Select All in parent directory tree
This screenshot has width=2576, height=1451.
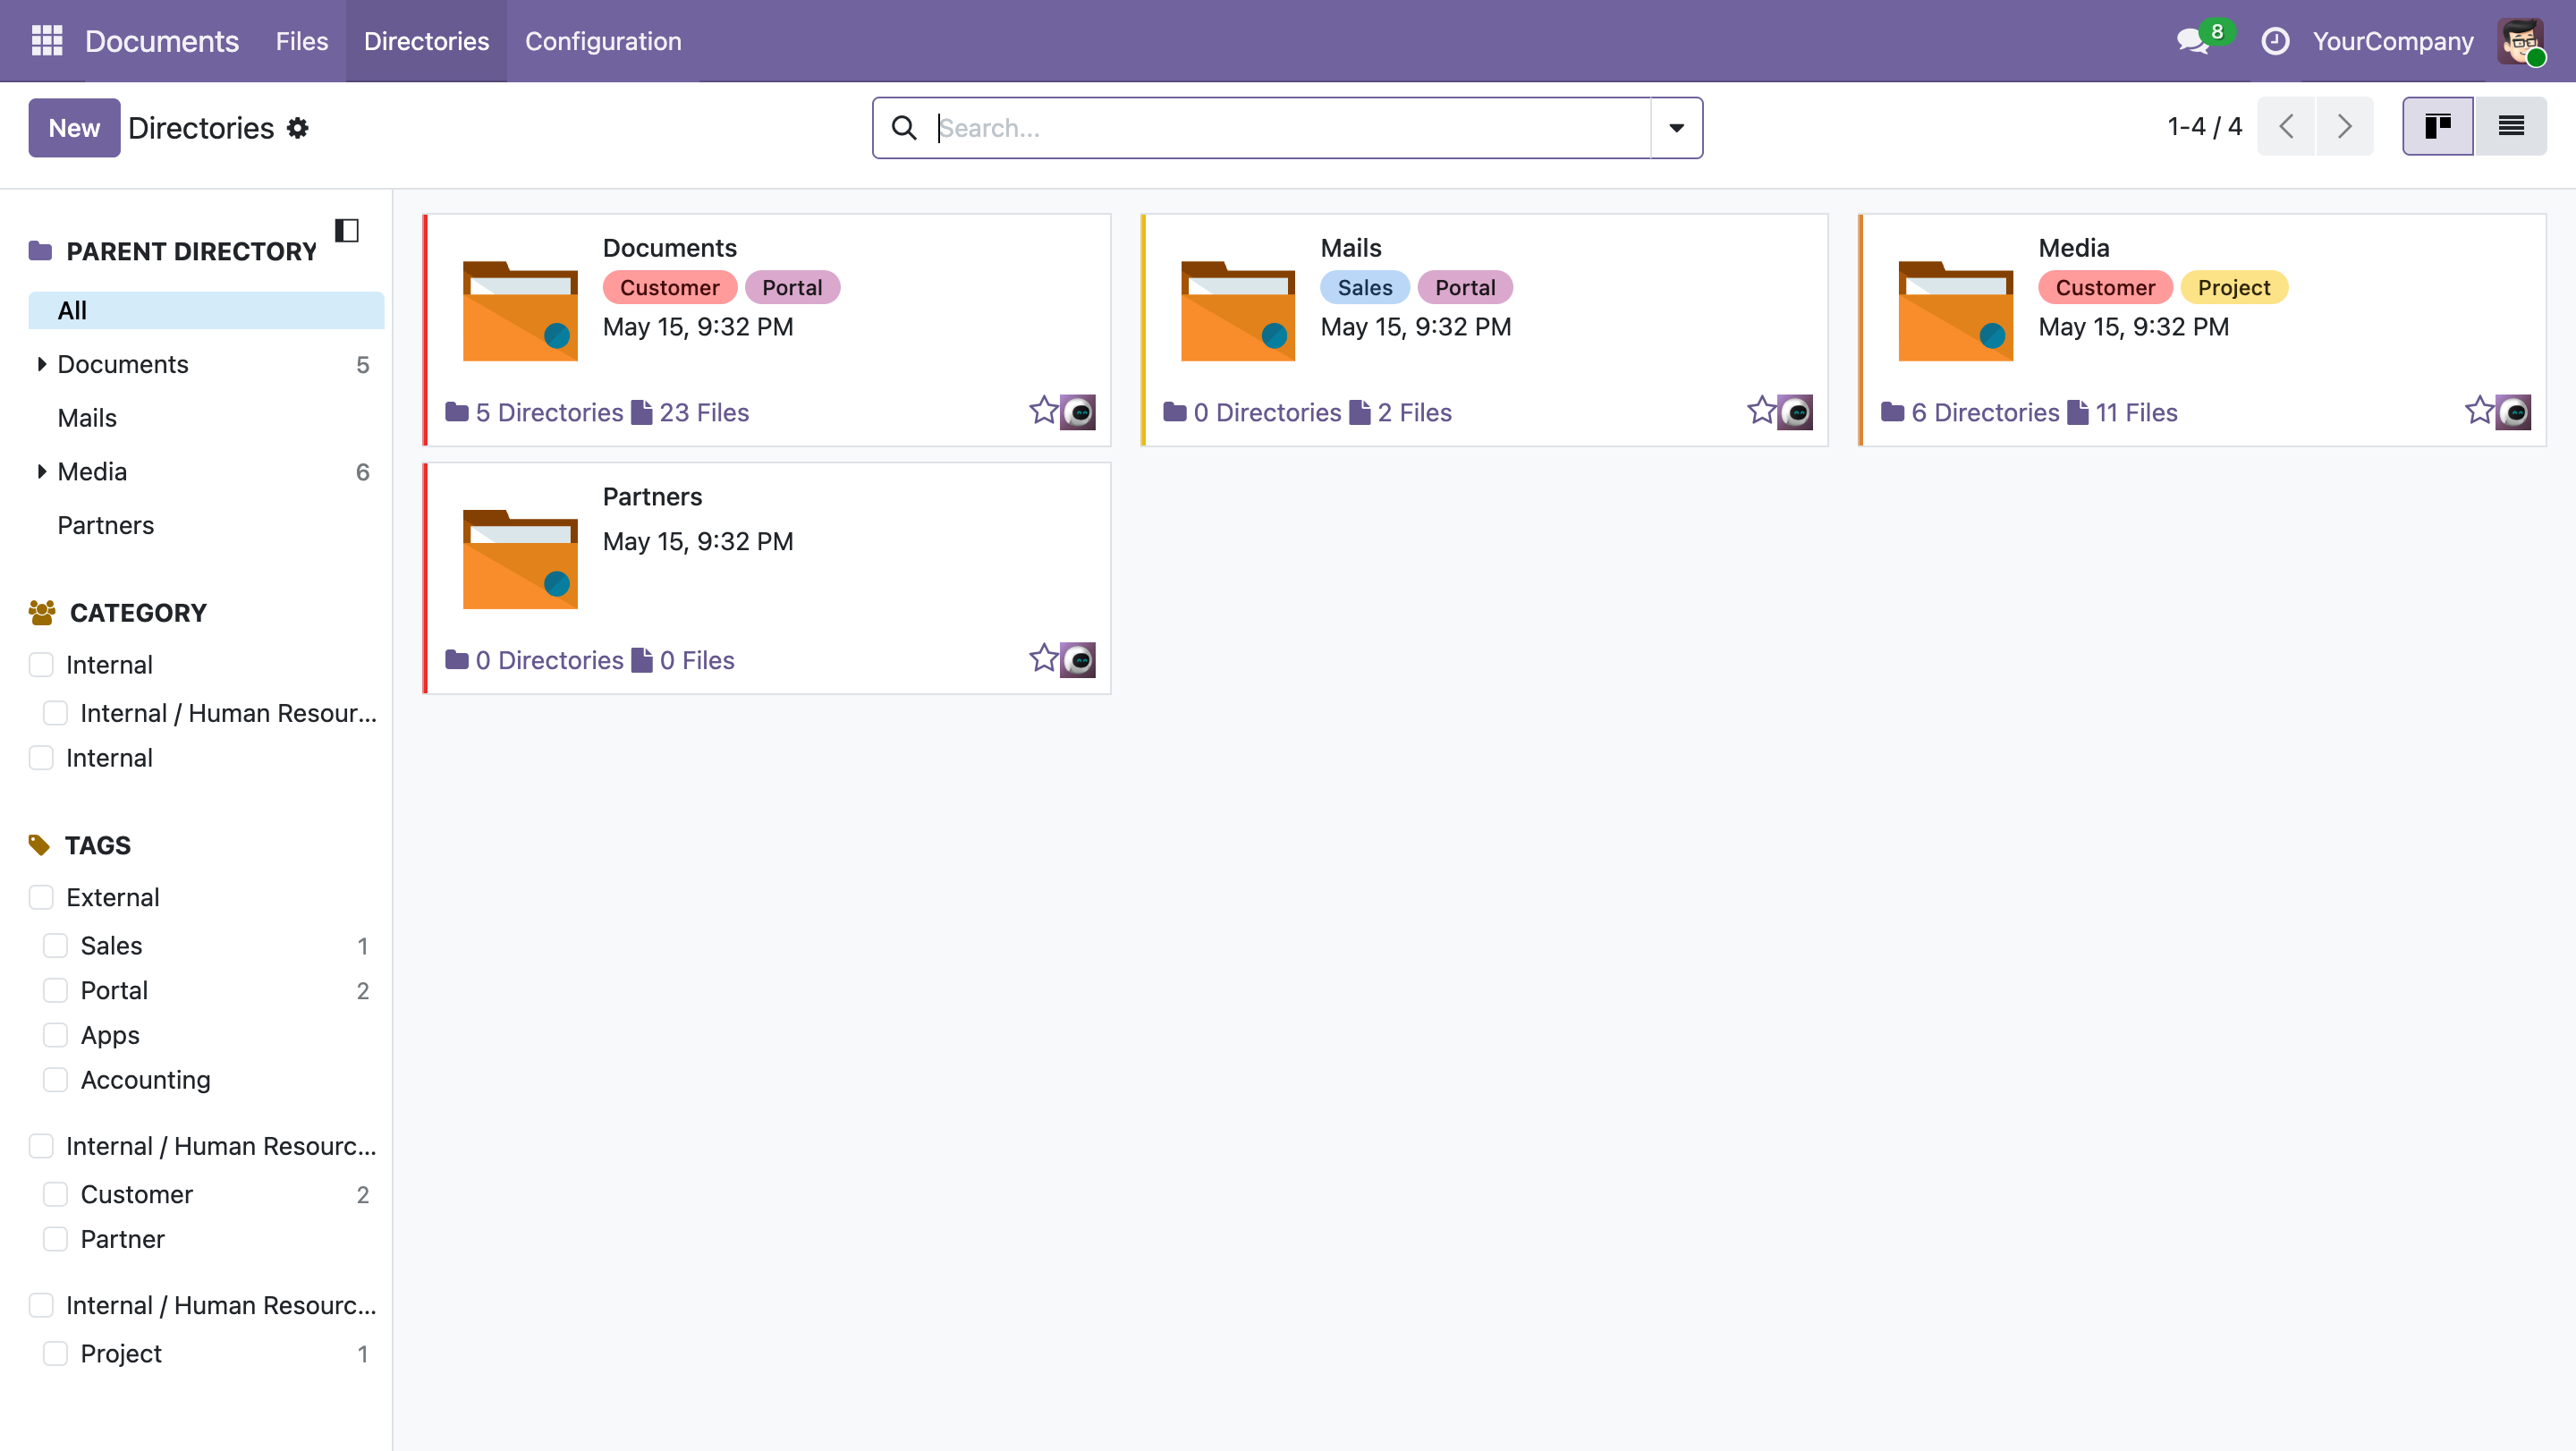coord(206,310)
